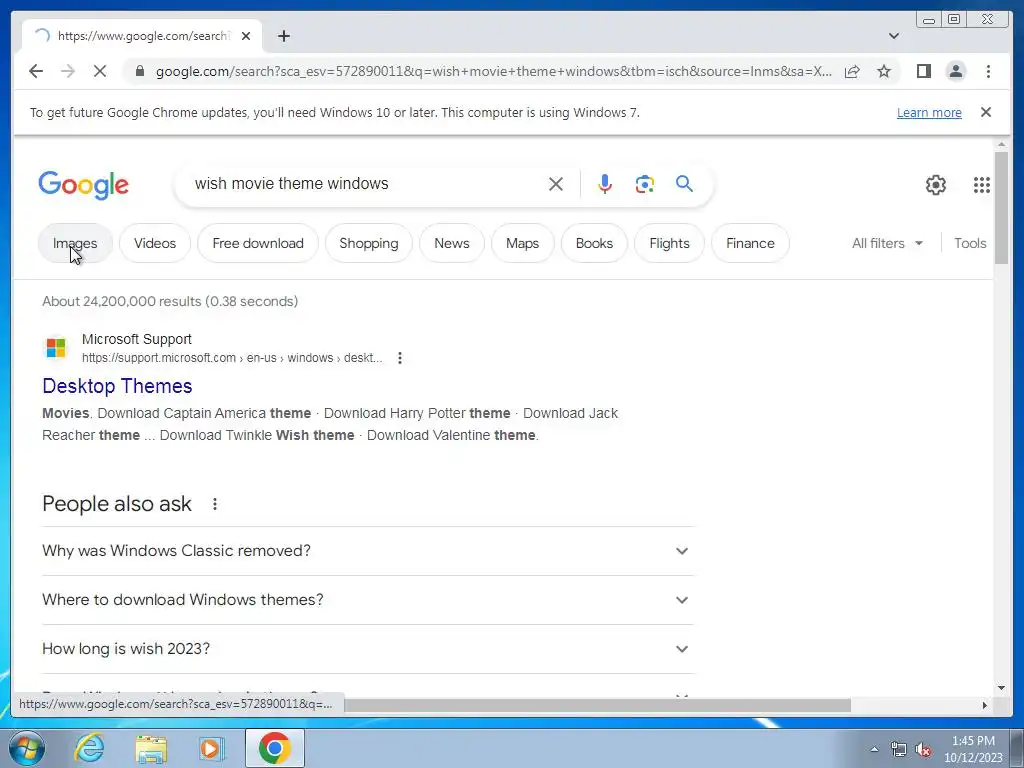This screenshot has width=1024, height=768.
Task: Click the browser forward arrow
Action: click(x=68, y=71)
